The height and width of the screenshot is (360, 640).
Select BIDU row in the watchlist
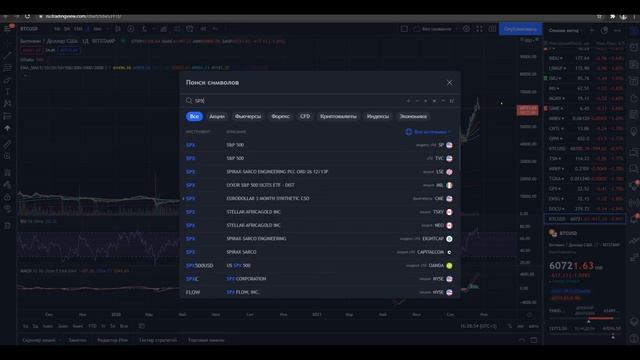point(584,58)
